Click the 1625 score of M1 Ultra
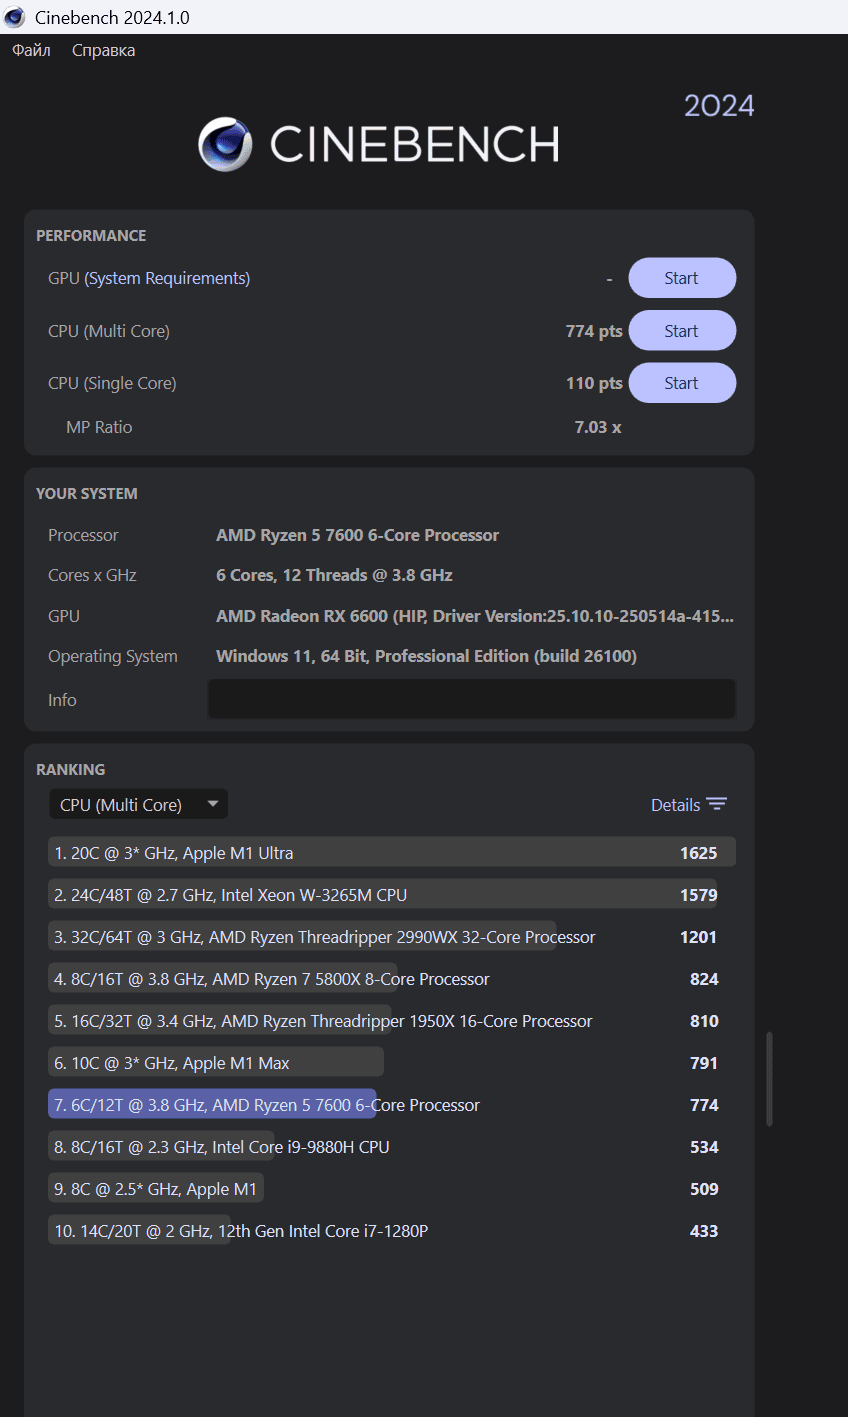 [x=698, y=853]
